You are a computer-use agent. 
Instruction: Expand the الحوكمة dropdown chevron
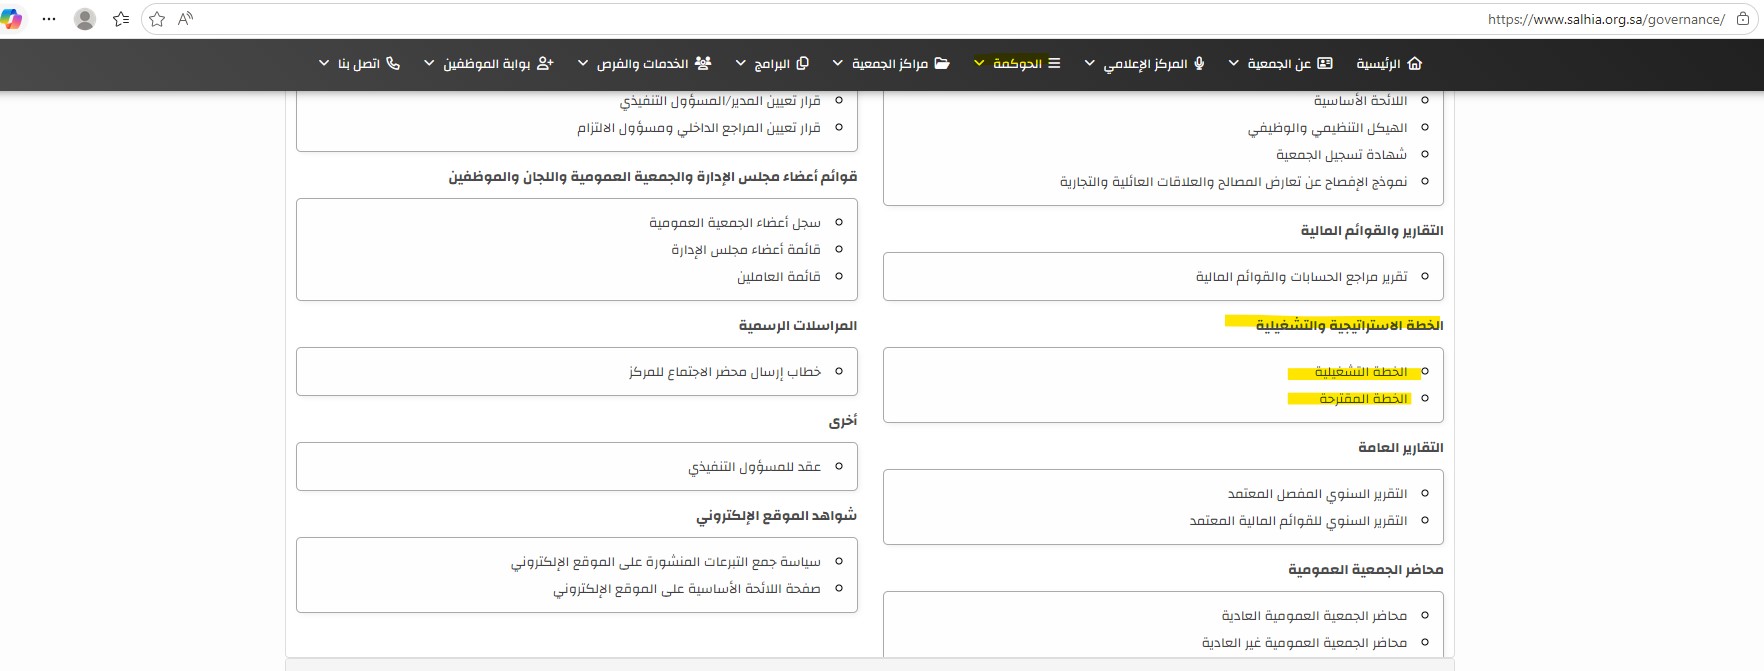[x=979, y=63]
